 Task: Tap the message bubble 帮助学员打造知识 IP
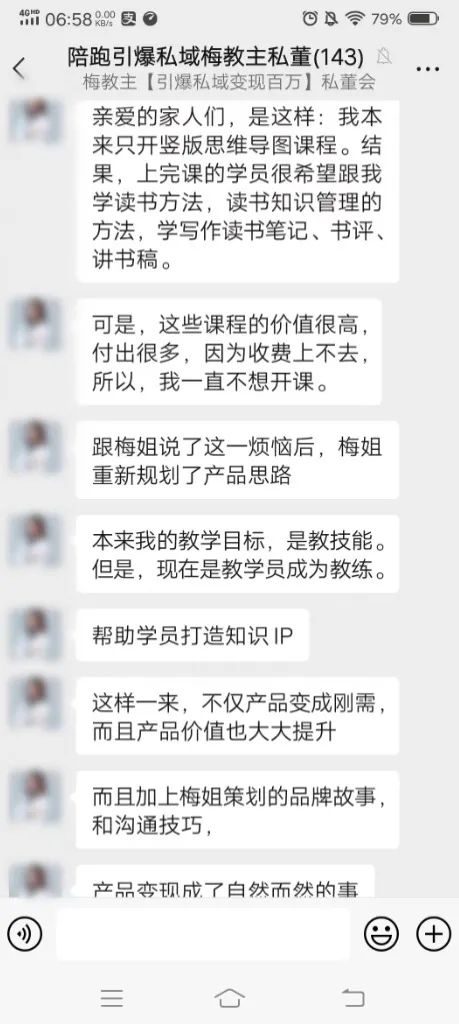193,635
